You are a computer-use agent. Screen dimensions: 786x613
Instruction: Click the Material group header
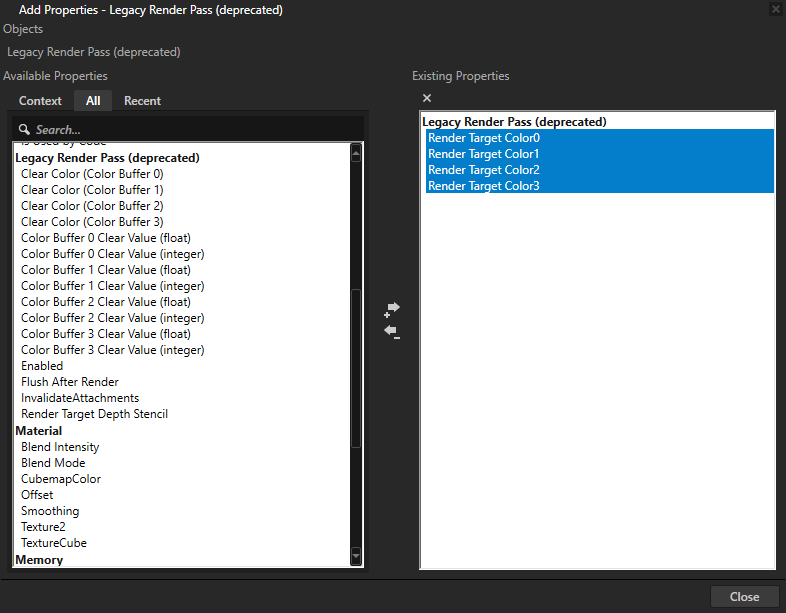[x=39, y=431]
